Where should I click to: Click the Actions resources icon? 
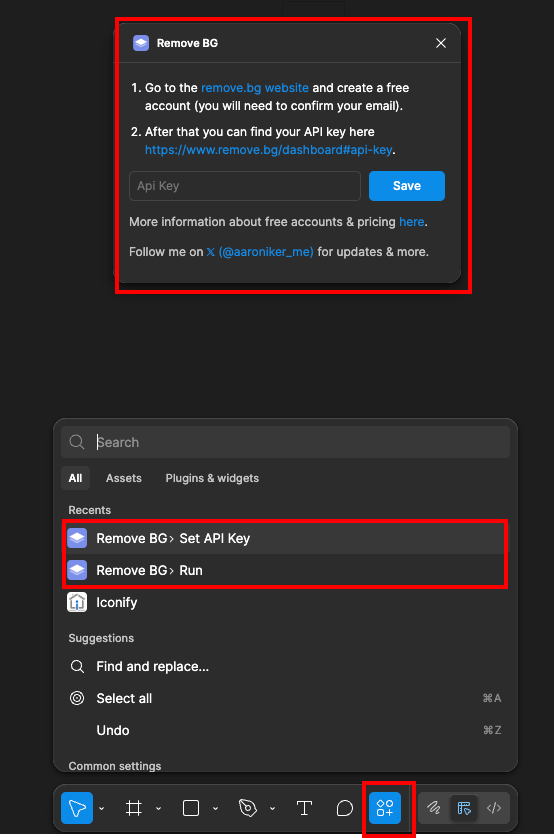pos(385,808)
